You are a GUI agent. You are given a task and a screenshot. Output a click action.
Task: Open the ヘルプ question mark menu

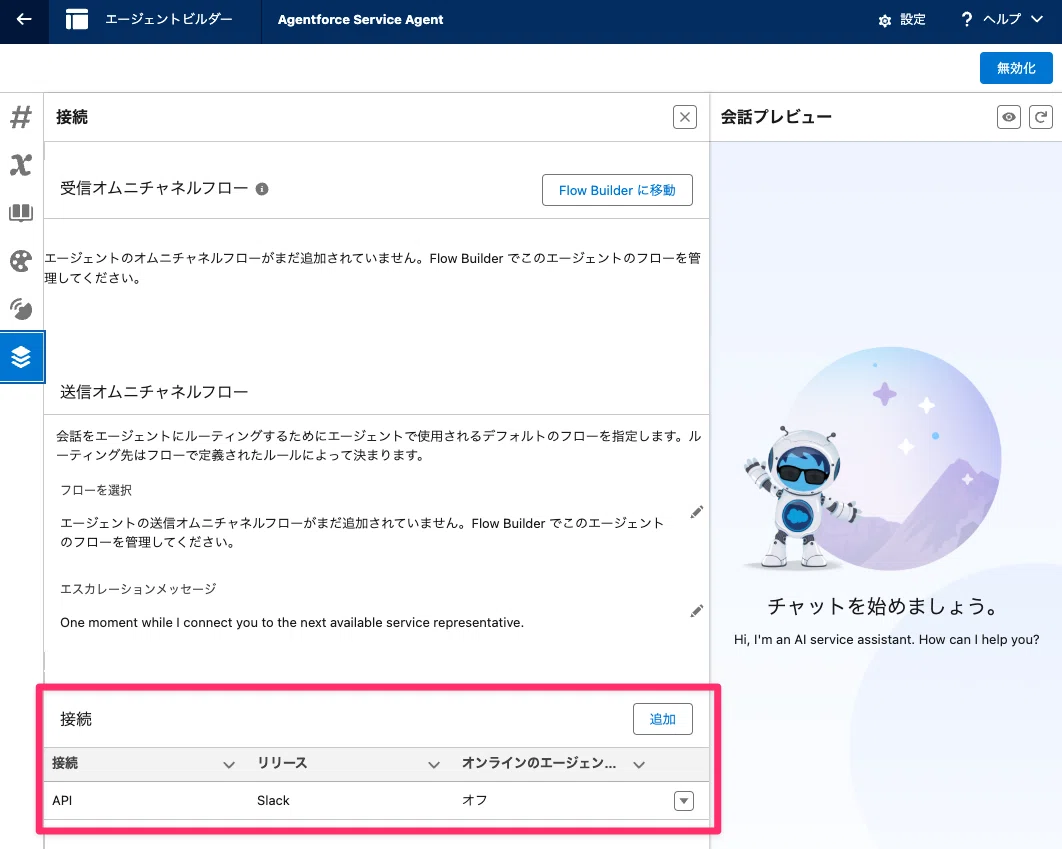coord(967,20)
